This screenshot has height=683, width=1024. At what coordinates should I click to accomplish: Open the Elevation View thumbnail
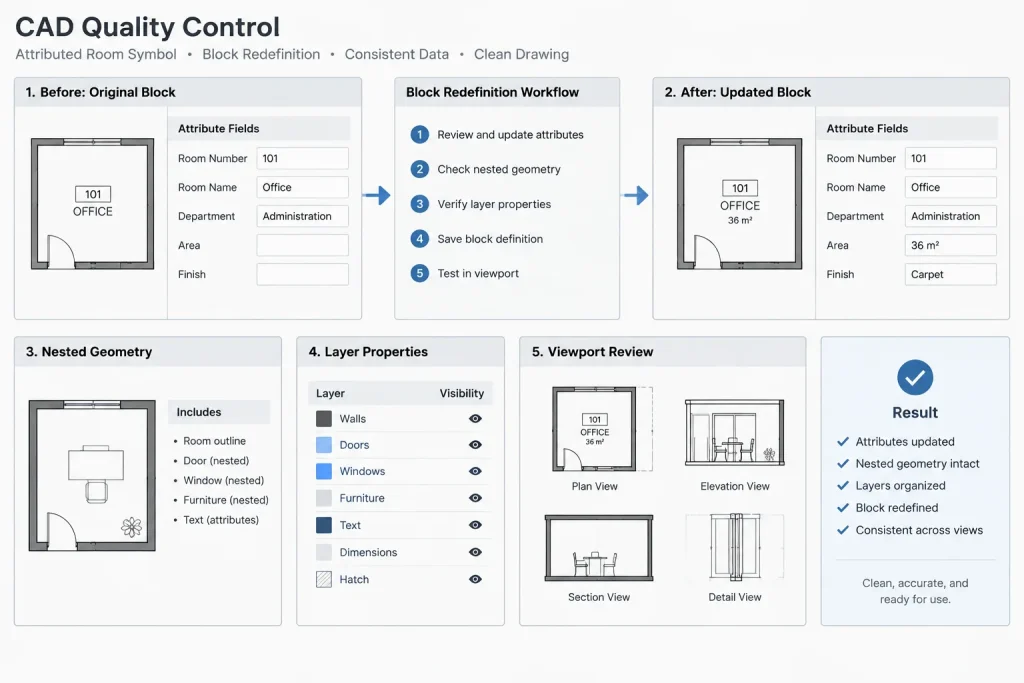[735, 432]
